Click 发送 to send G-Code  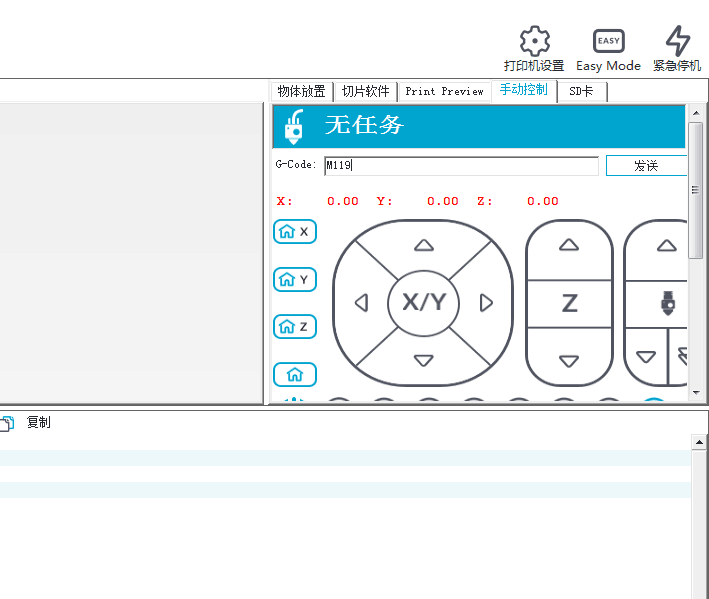pyautogui.click(x=646, y=166)
